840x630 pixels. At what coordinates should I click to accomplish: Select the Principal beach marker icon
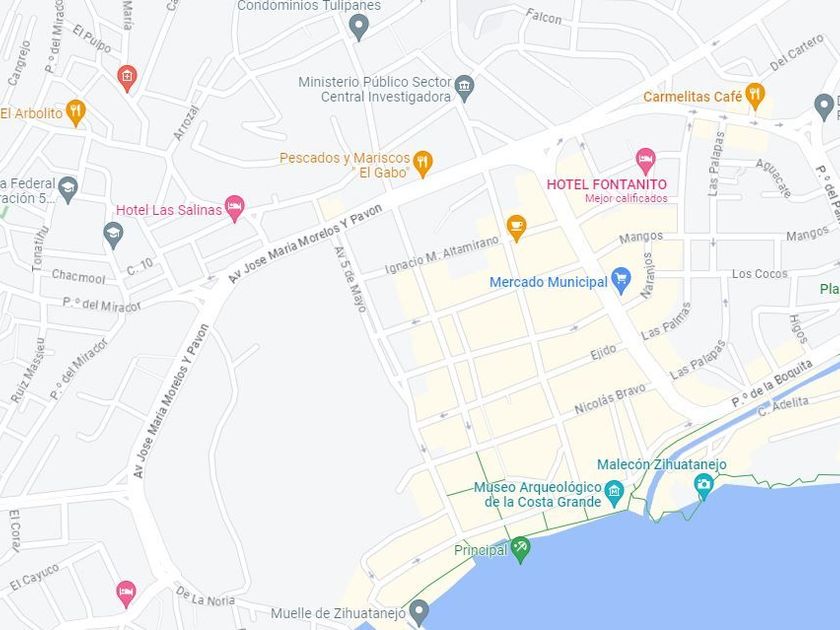[x=520, y=549]
